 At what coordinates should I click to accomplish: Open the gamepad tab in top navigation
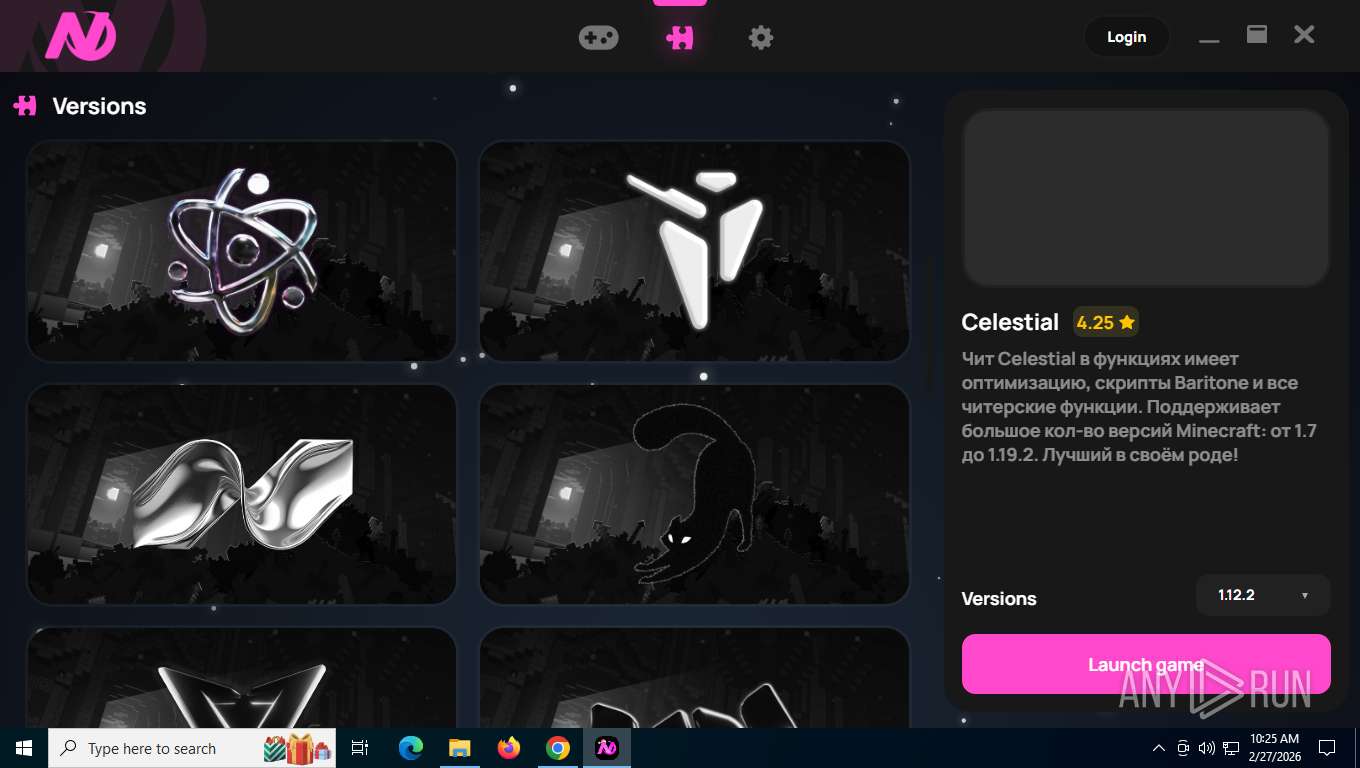point(598,38)
